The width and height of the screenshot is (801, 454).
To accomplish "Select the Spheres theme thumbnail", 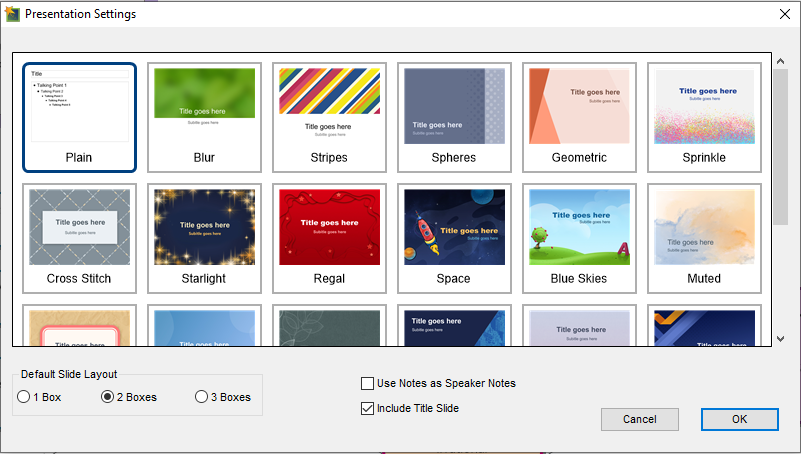I will [454, 117].
